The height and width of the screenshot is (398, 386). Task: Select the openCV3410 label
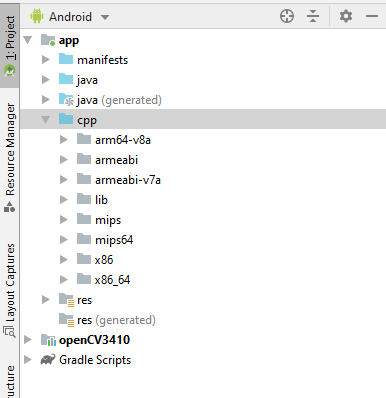coord(94,340)
